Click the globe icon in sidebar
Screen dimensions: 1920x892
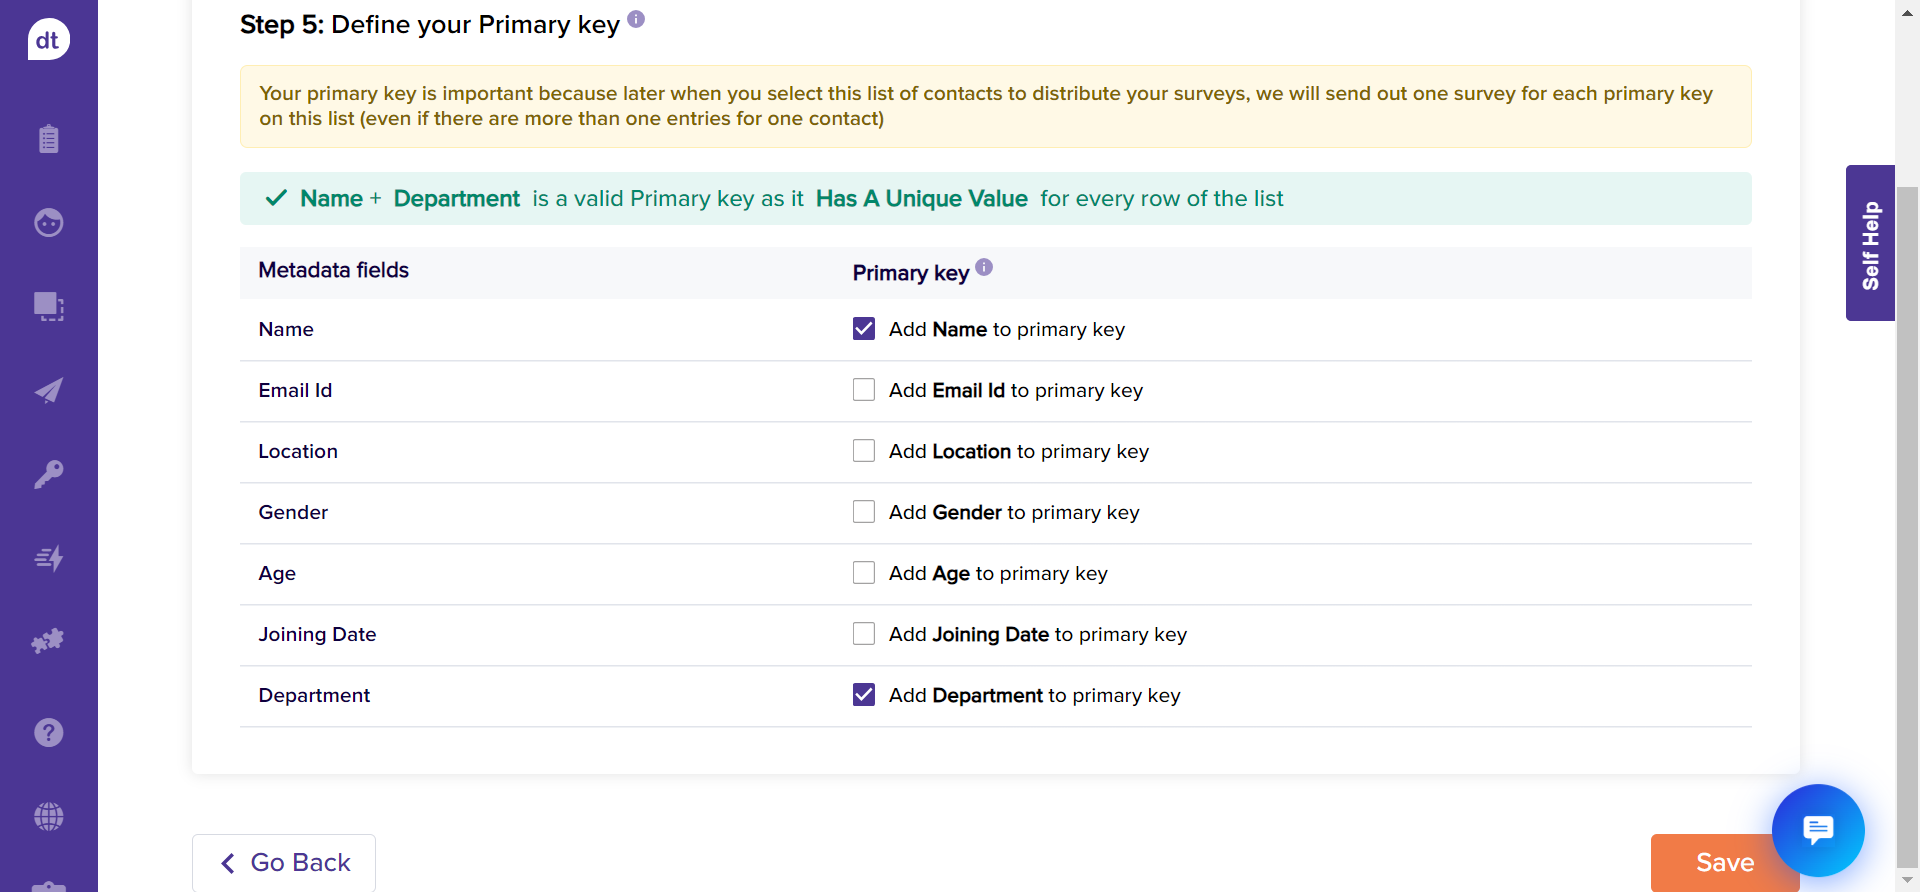pos(48,817)
